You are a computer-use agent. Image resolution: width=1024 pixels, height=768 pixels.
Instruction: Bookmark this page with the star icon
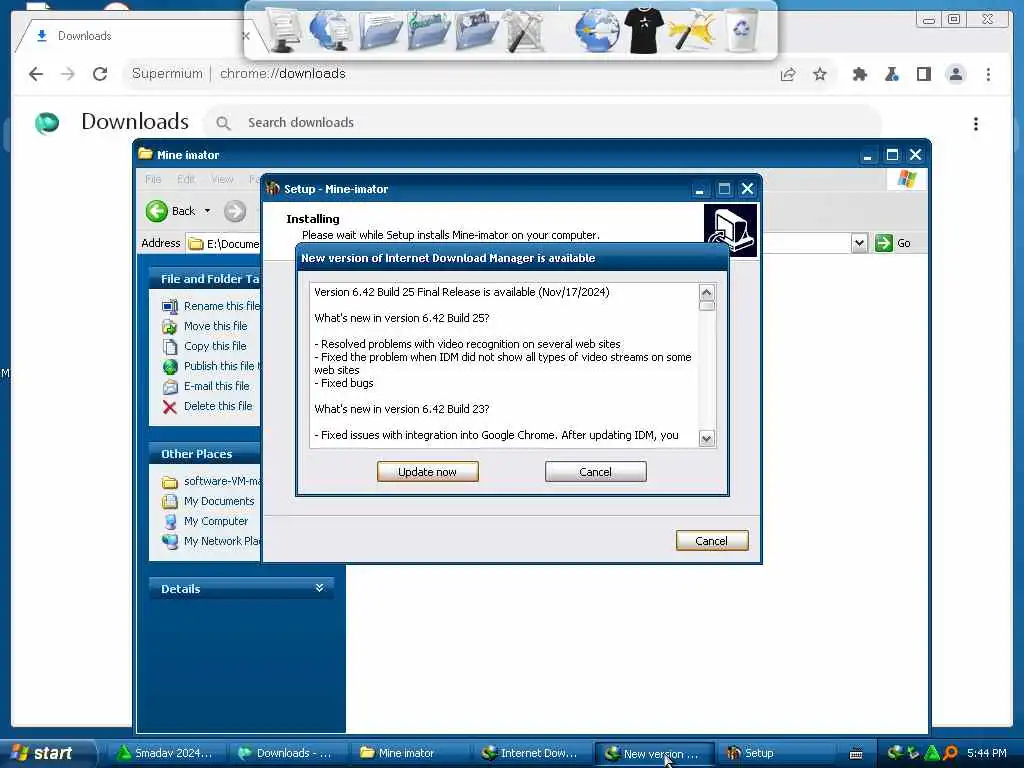click(820, 74)
